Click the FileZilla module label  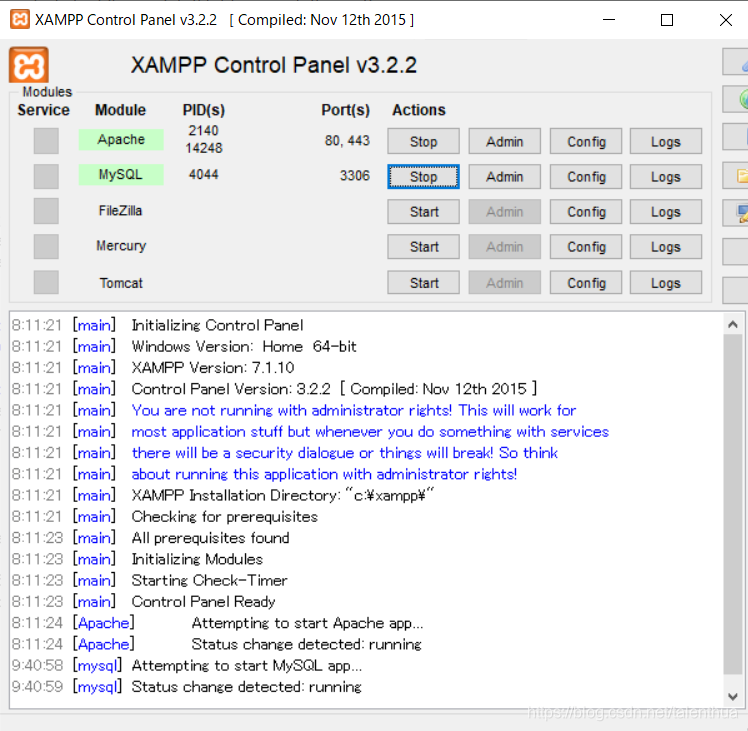pyautogui.click(x=120, y=210)
